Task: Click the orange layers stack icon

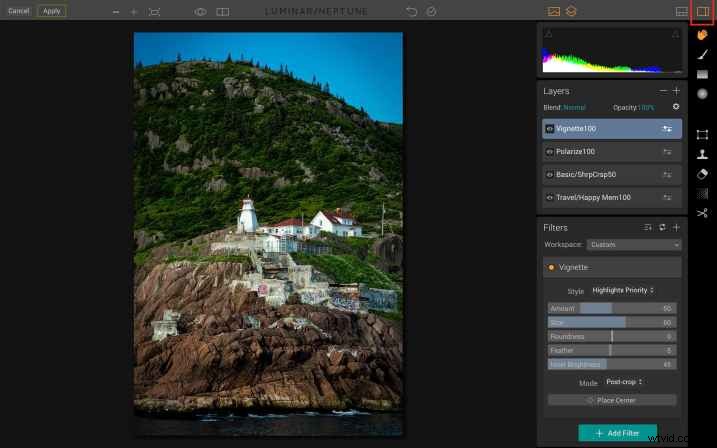Action: [x=571, y=11]
